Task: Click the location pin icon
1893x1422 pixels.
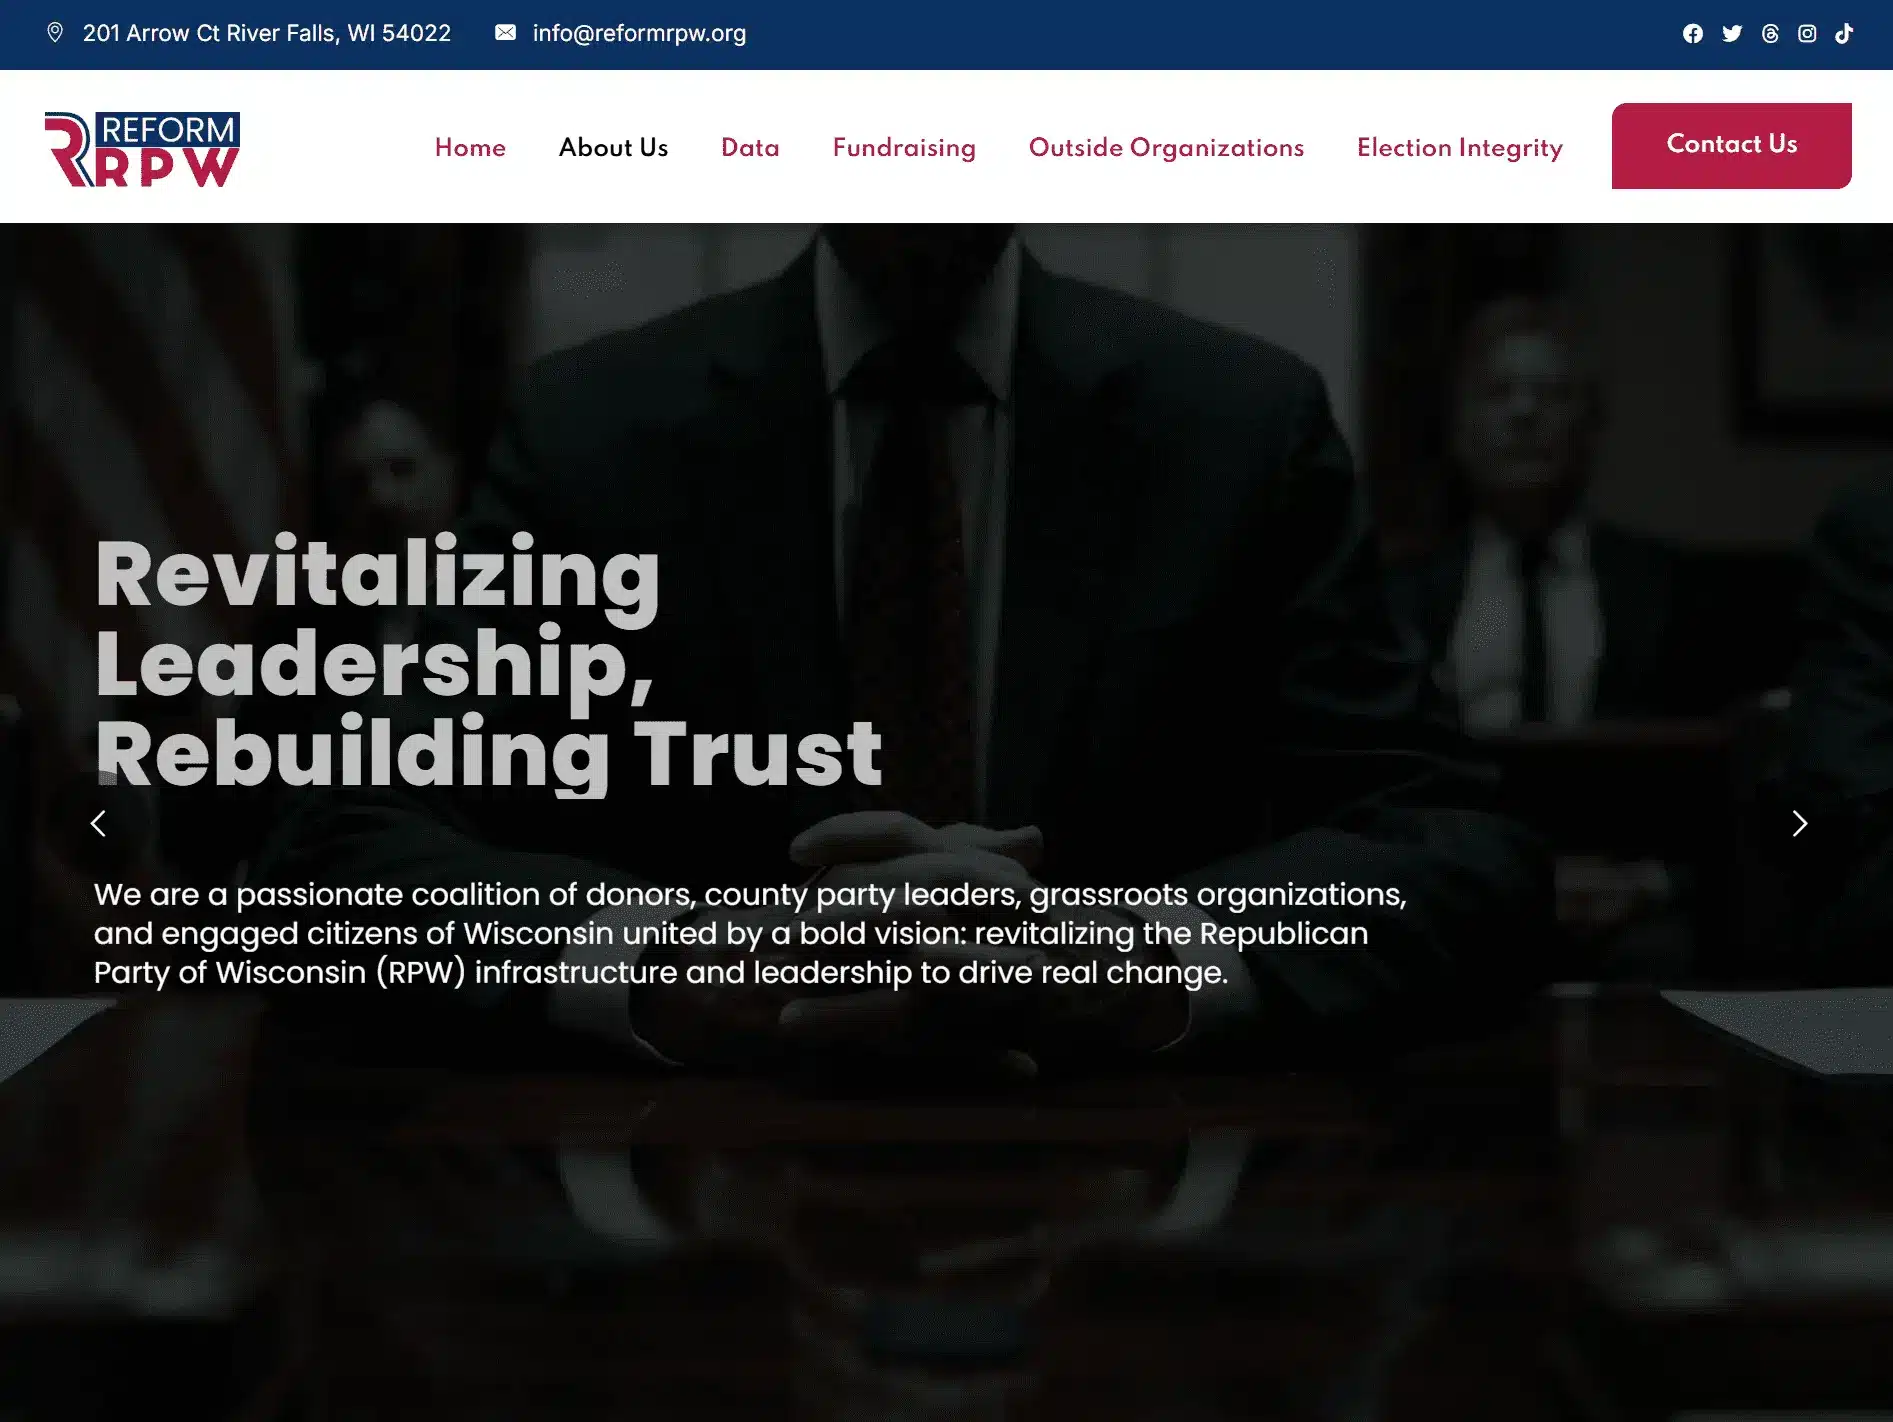Action: [x=55, y=33]
